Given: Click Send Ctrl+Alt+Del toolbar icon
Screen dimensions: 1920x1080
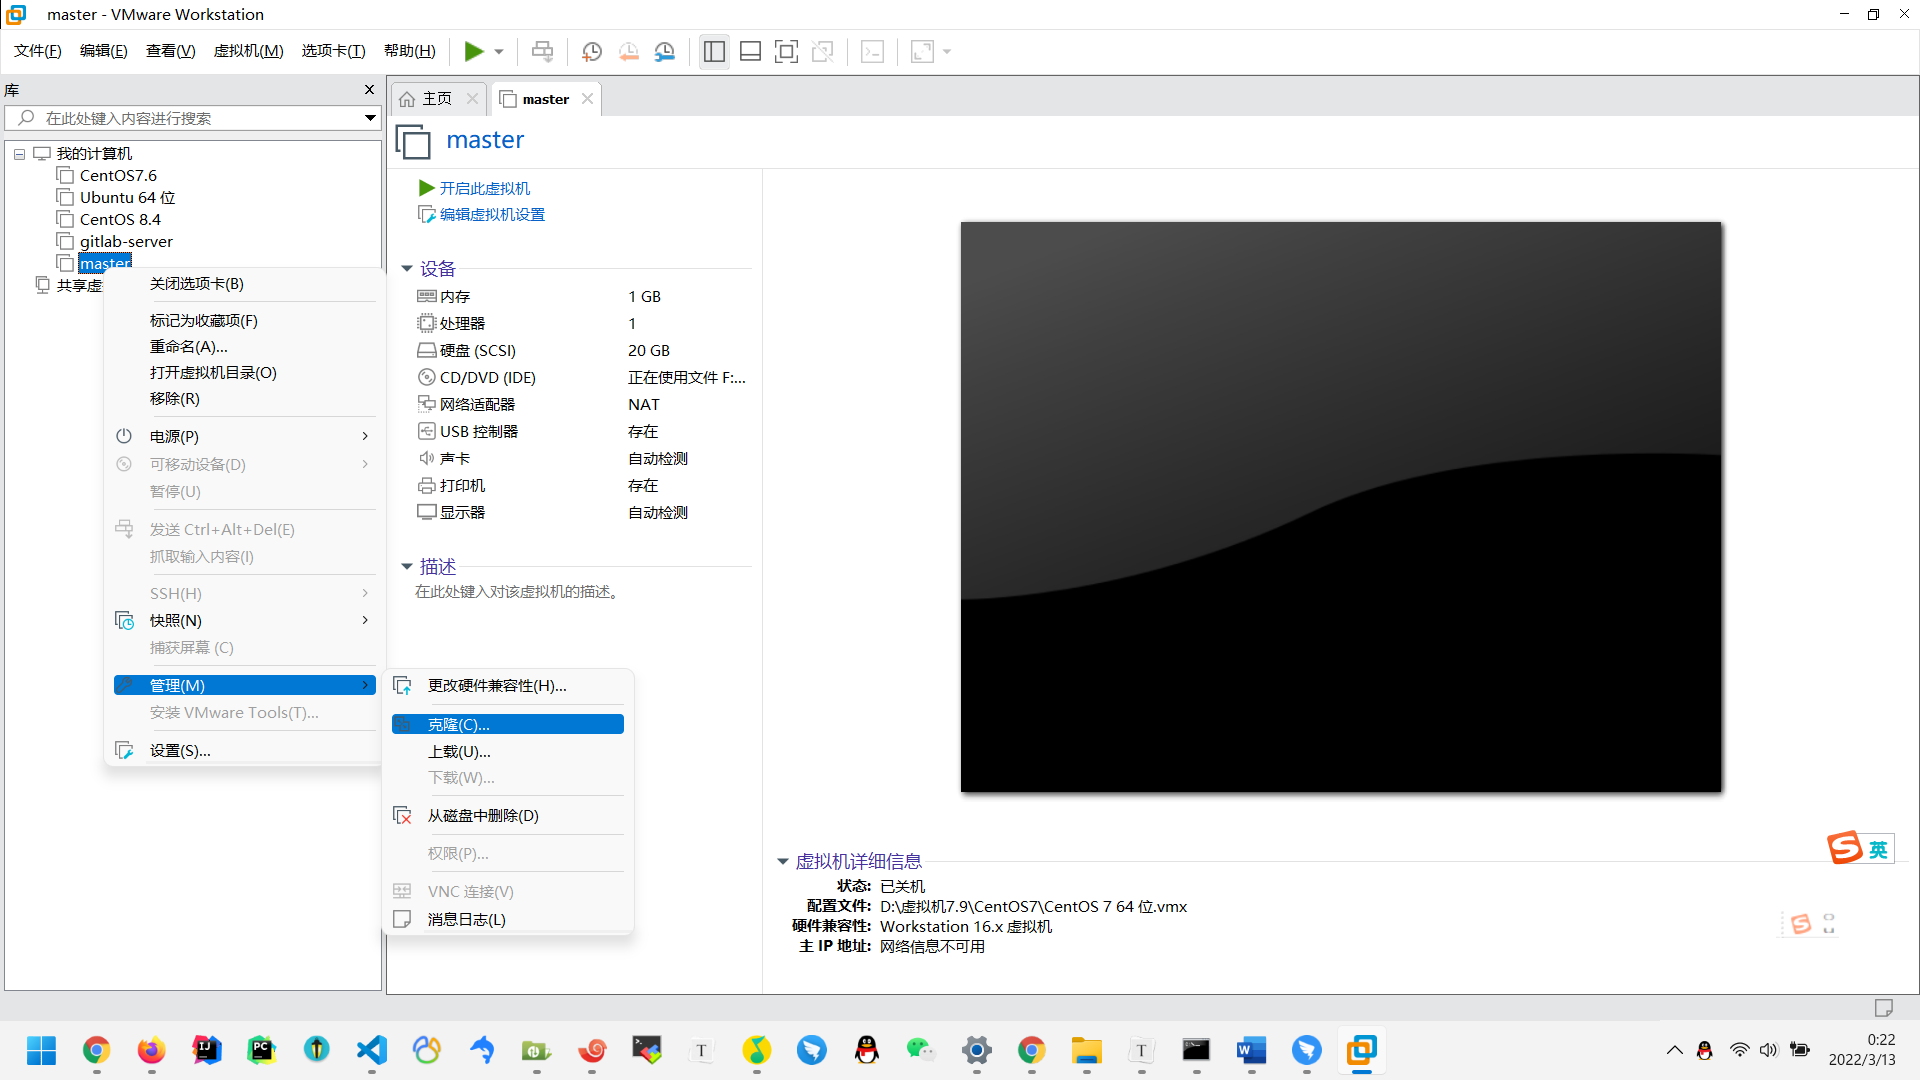Looking at the screenshot, I should tap(542, 51).
